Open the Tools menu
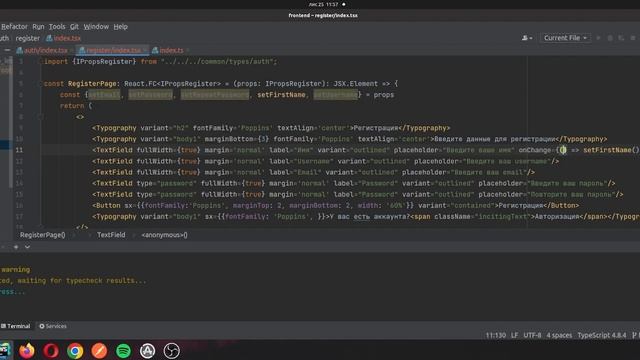 [x=57, y=27]
